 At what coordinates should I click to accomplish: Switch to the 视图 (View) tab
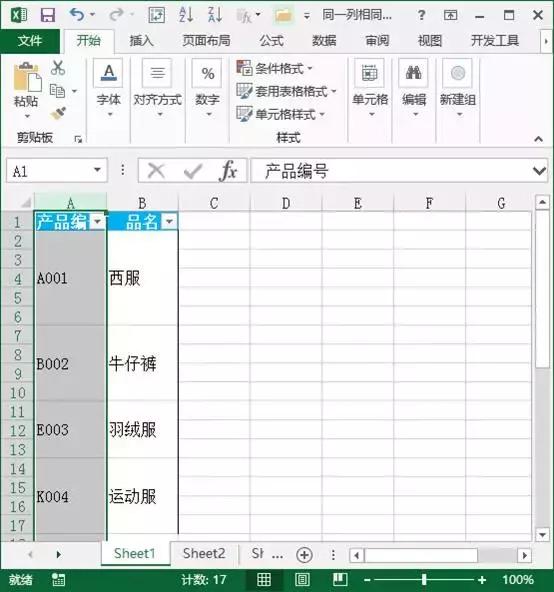pyautogui.click(x=430, y=40)
